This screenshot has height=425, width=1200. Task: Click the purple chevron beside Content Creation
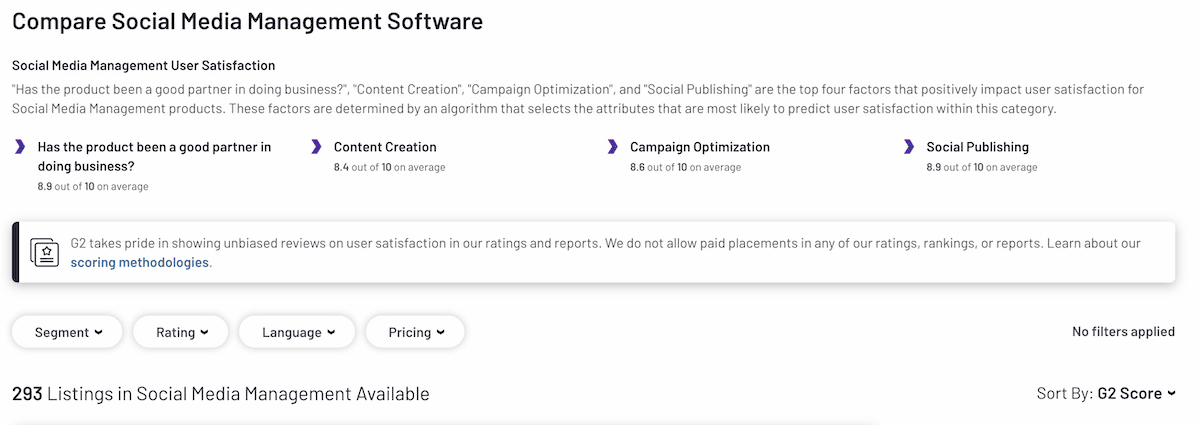(x=316, y=147)
